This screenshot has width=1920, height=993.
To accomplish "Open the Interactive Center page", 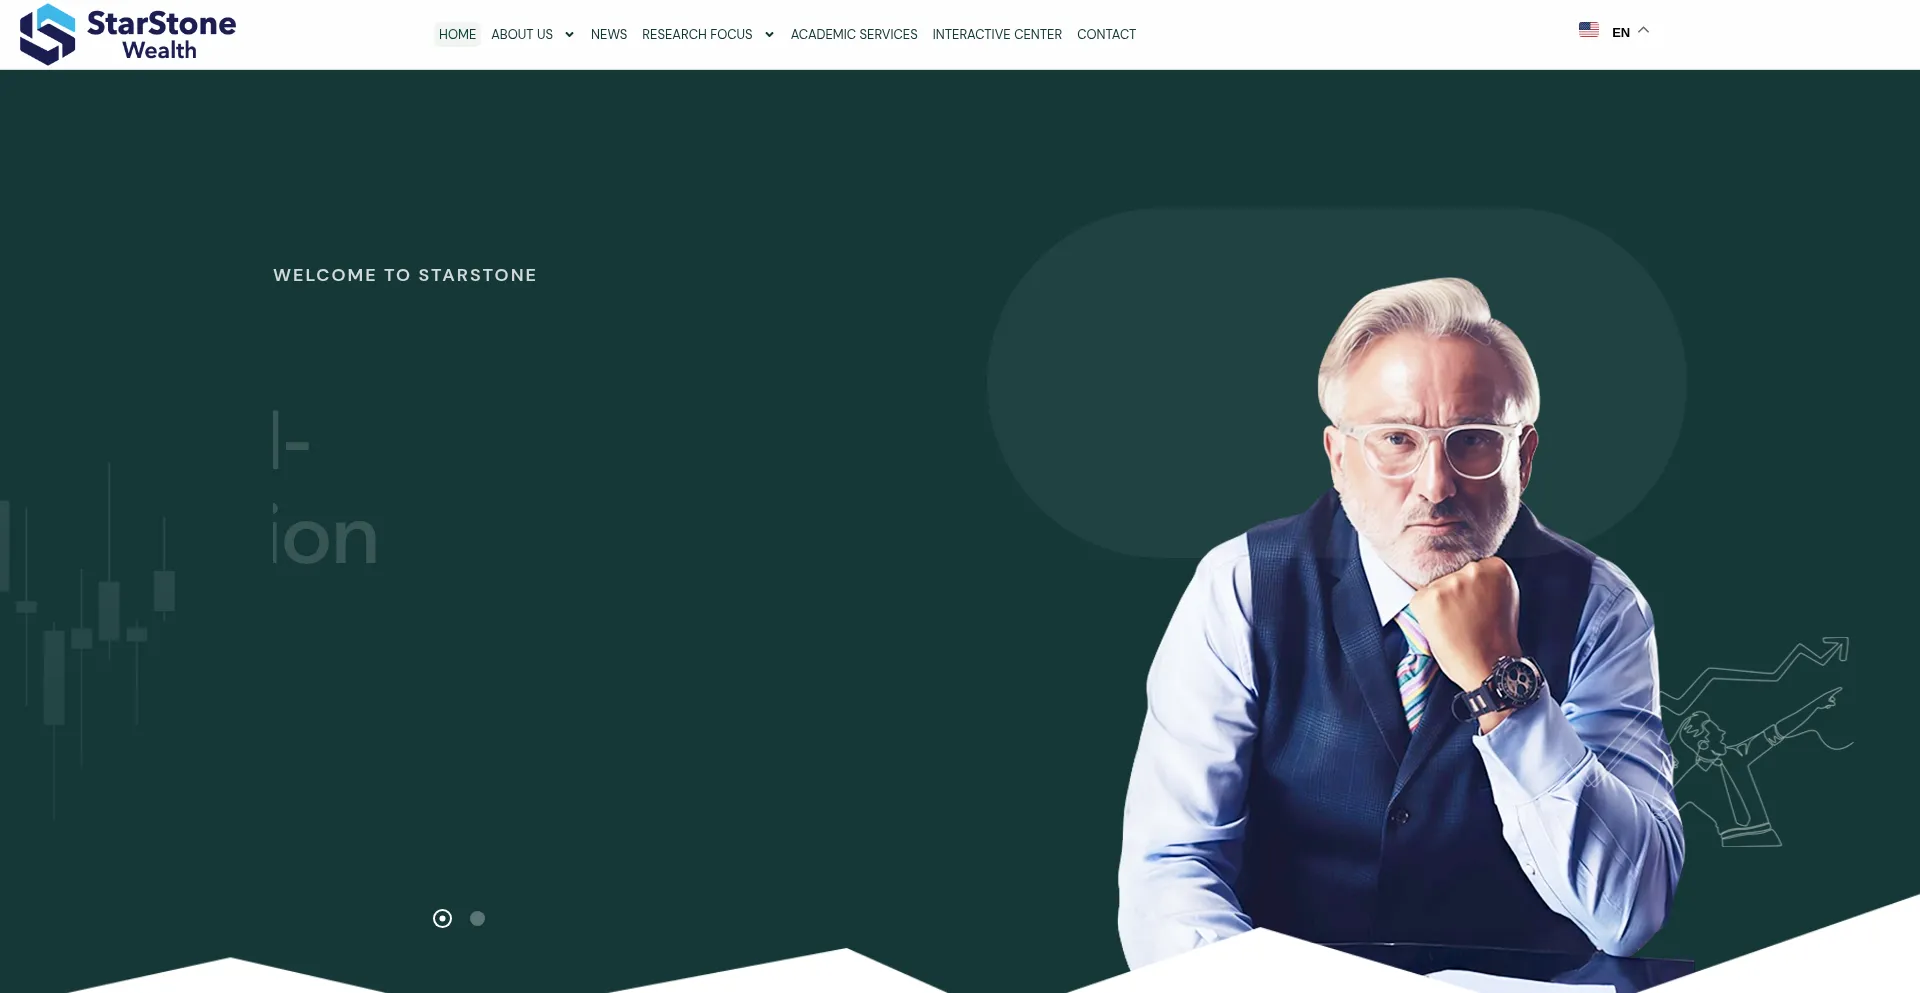I will click(x=997, y=34).
